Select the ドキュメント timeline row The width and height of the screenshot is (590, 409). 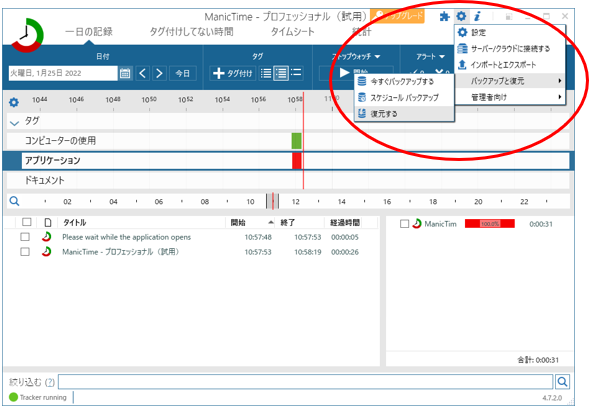288,180
